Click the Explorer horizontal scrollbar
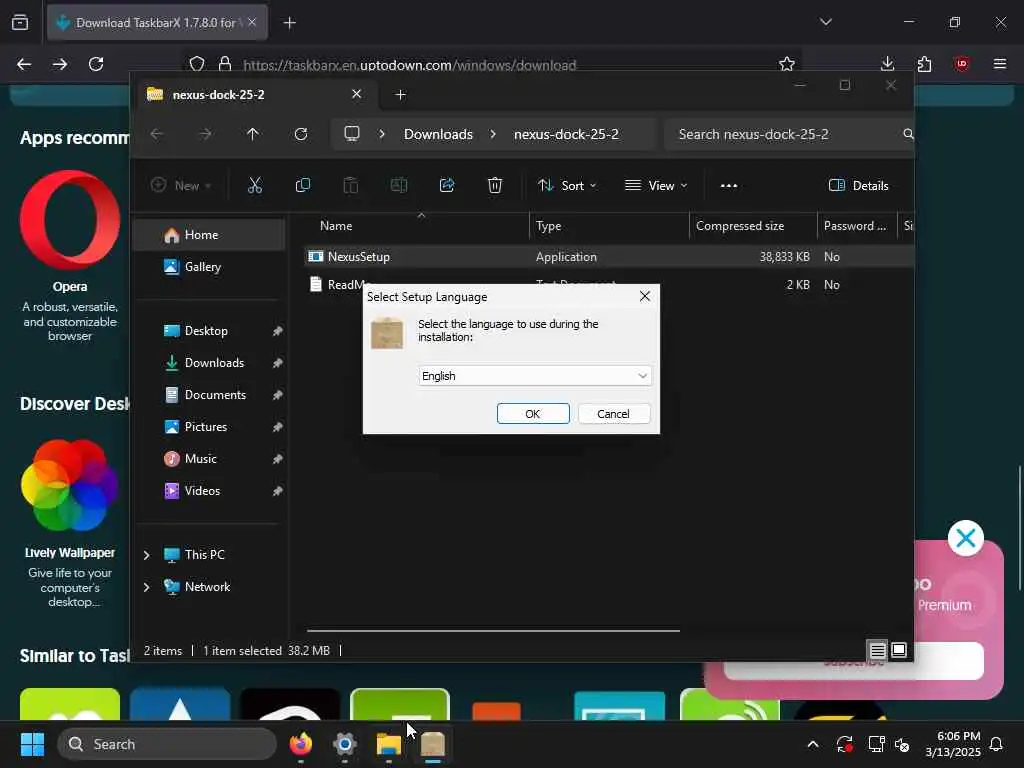The height and width of the screenshot is (768, 1024). point(493,631)
